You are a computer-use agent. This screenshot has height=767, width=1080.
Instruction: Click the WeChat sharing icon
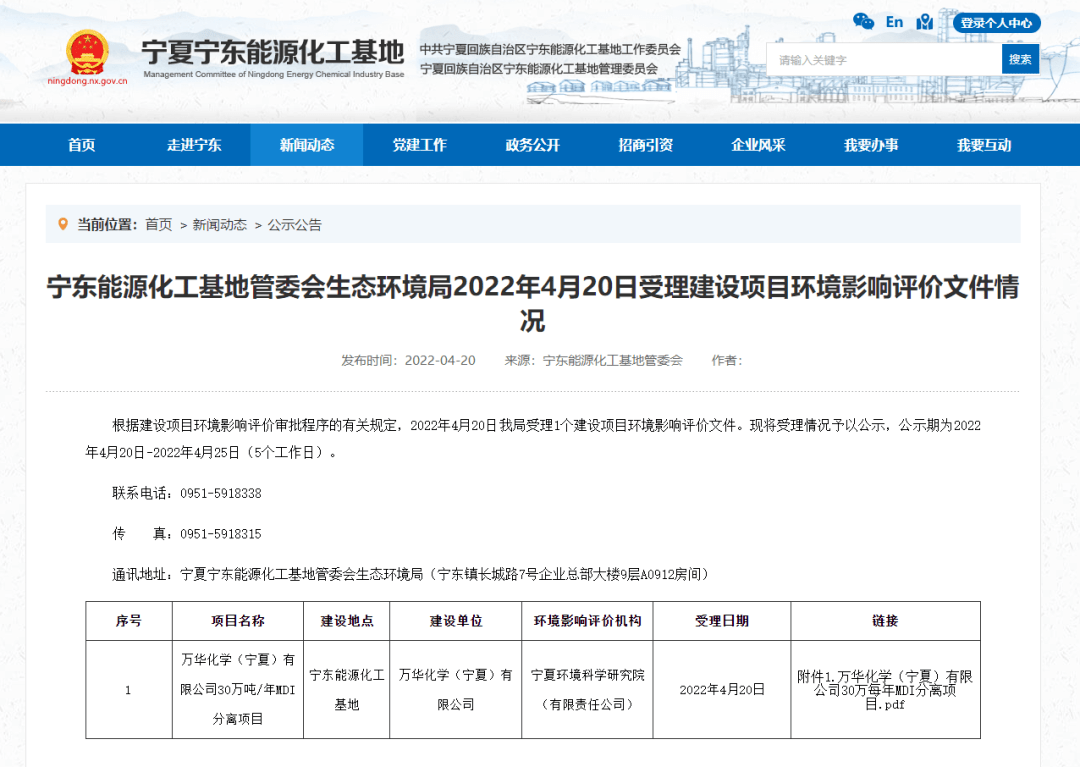pyautogui.click(x=864, y=21)
